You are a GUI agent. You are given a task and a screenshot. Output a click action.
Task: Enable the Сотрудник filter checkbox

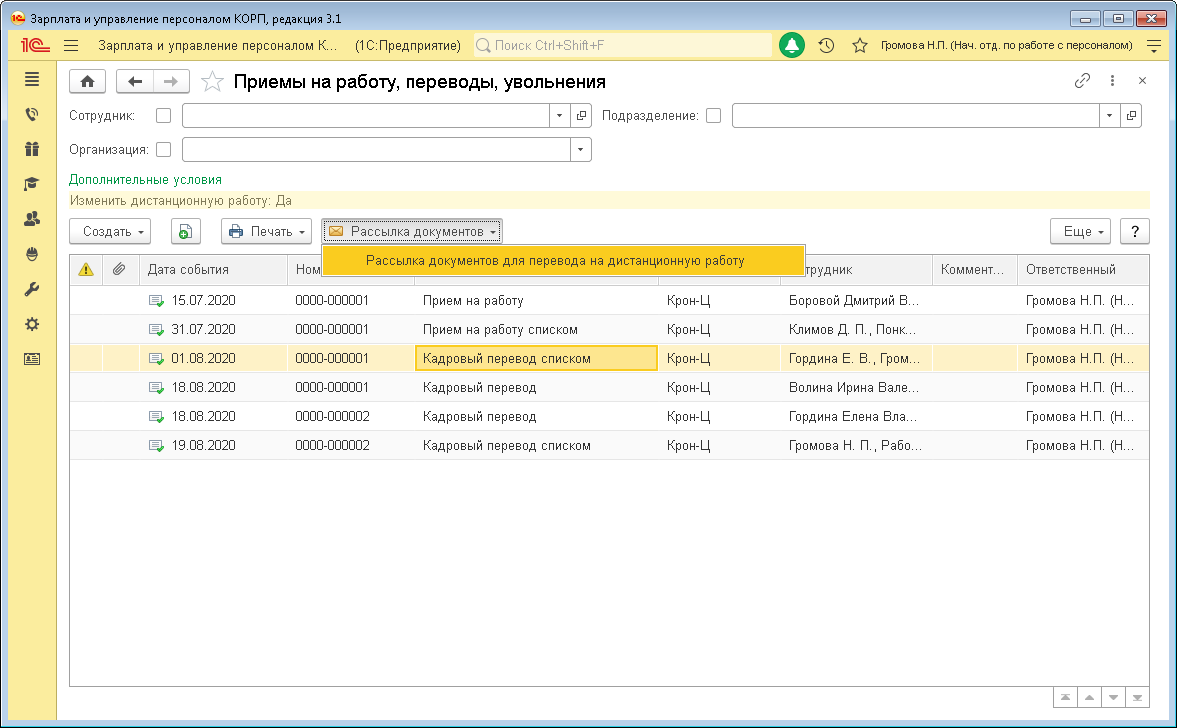[164, 116]
